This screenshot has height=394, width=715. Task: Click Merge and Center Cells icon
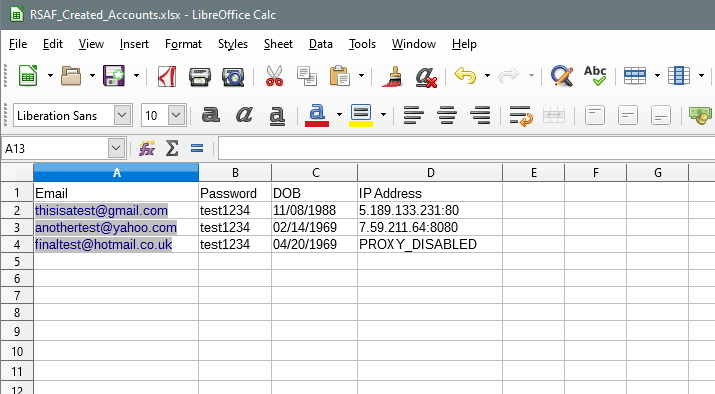(554, 115)
